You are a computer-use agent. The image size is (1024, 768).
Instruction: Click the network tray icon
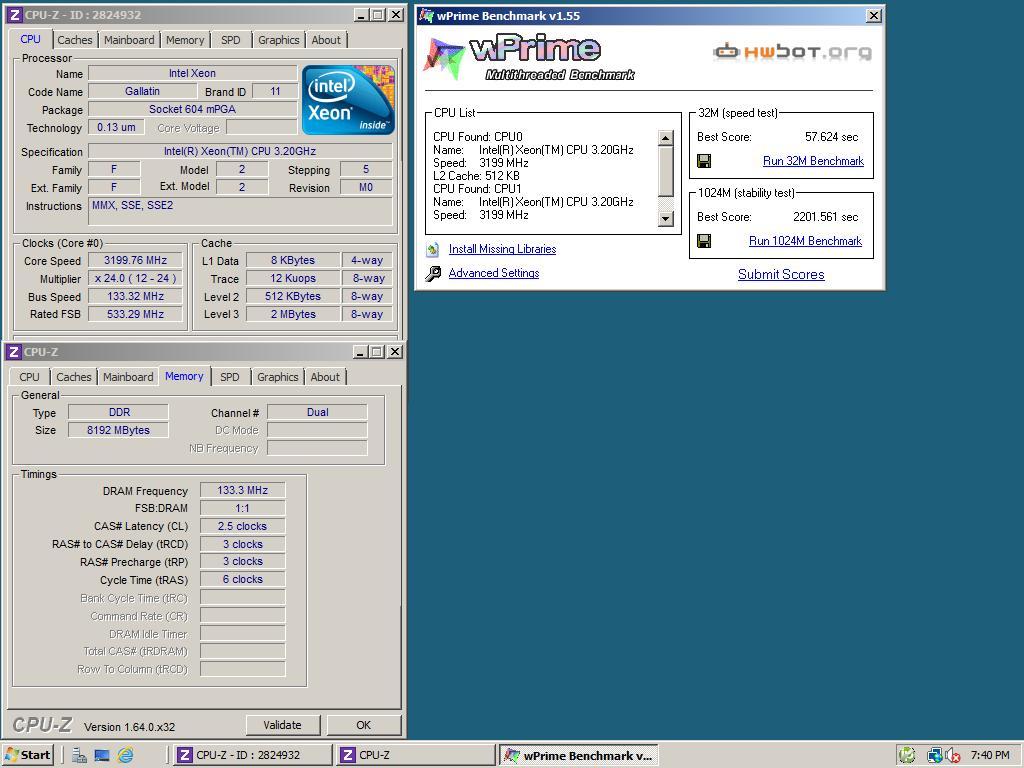pyautogui.click(x=935, y=756)
